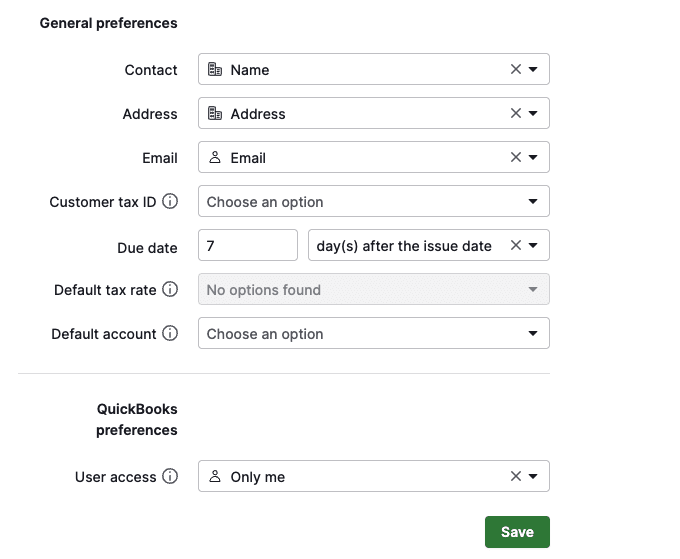Click the organization icon in Contact field
The width and height of the screenshot is (680, 559).
click(215, 69)
